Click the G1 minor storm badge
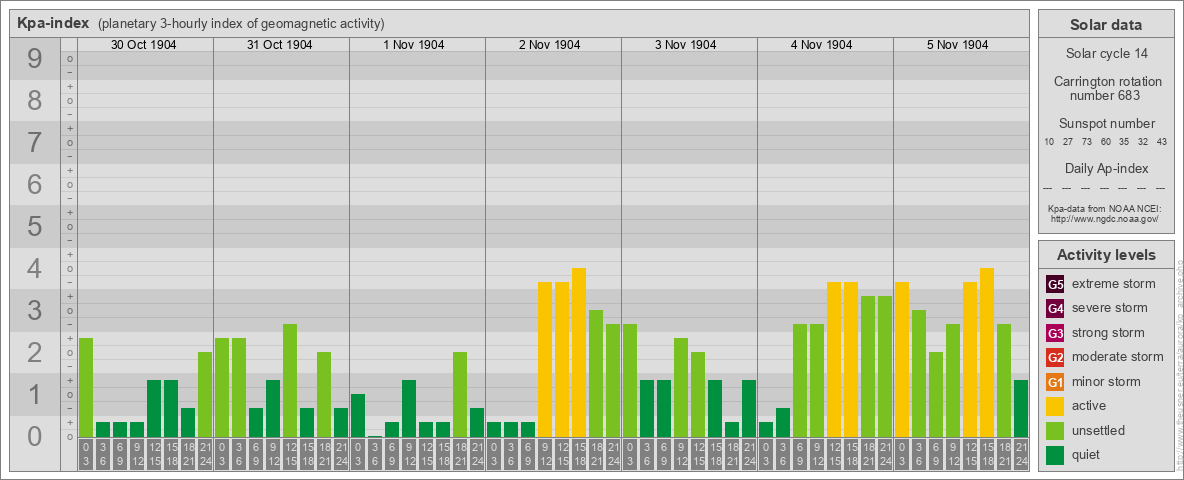Image resolution: width=1184 pixels, height=480 pixels. coord(1055,382)
